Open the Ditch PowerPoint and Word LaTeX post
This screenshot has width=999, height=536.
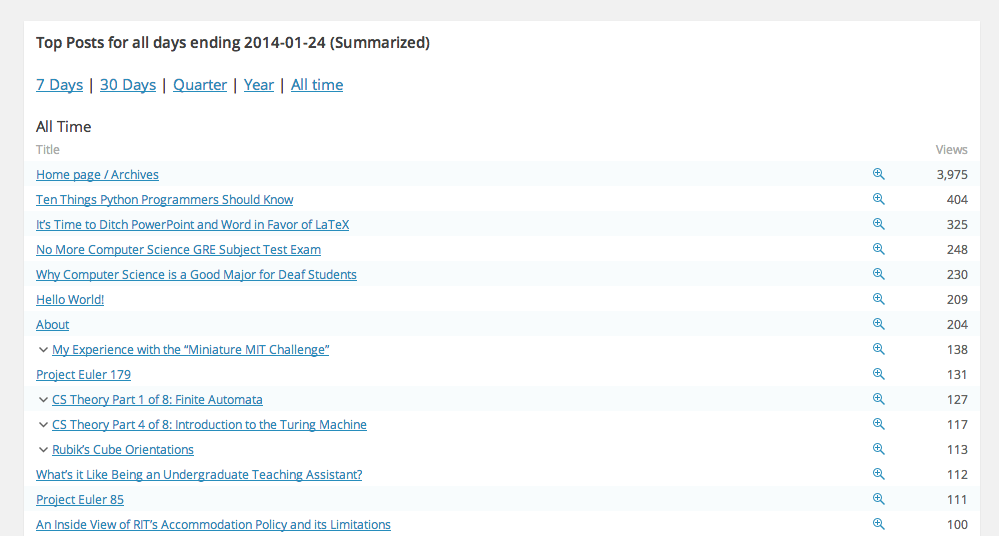pyautogui.click(x=192, y=224)
